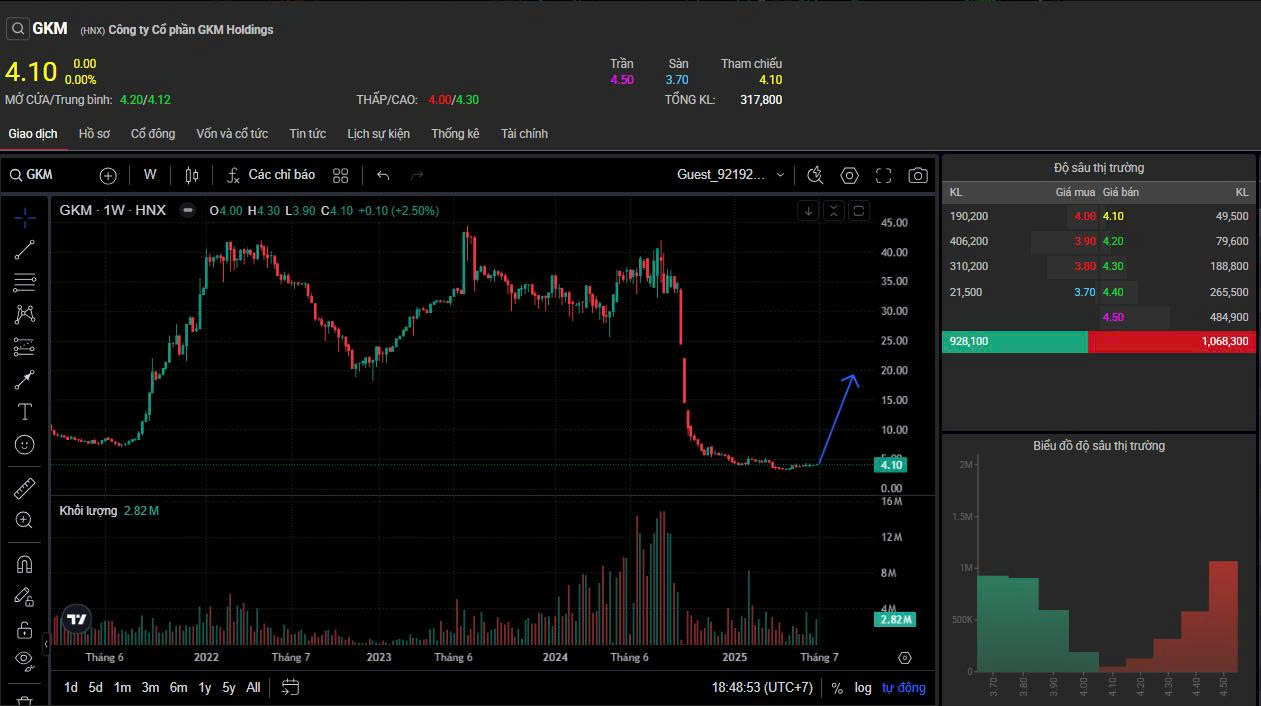Toggle lock all drawings
Screen dimensions: 1261x706
click(x=25, y=629)
